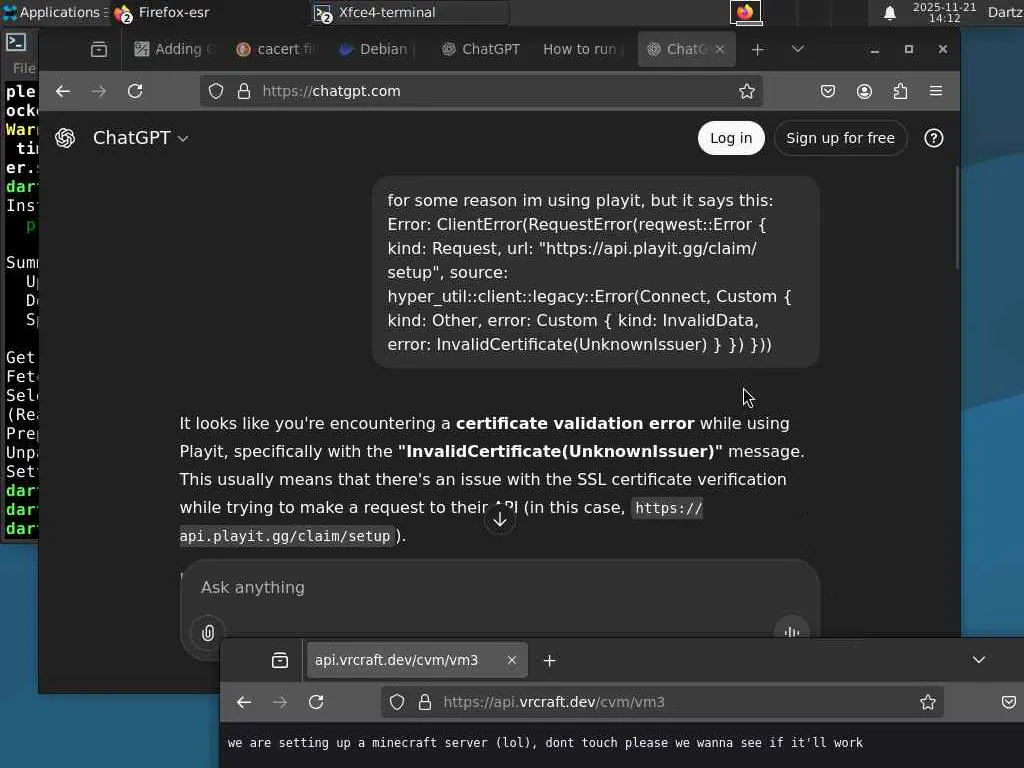This screenshot has width=1024, height=768.
Task: Expand the ChatGPT model dropdown
Action: 140,138
